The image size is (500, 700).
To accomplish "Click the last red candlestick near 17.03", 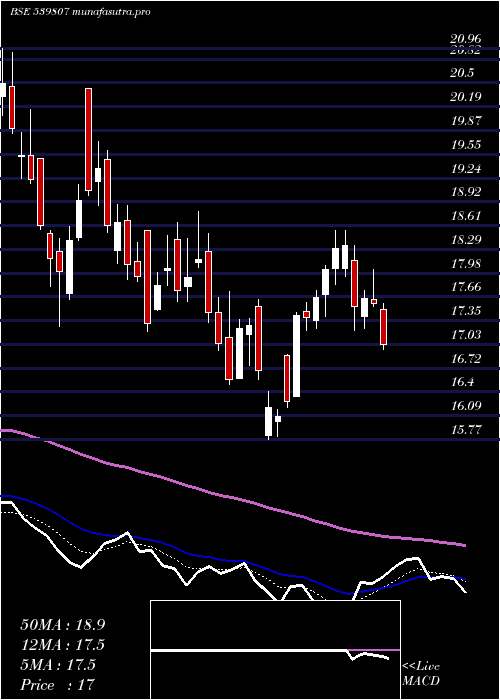I will tap(383, 327).
